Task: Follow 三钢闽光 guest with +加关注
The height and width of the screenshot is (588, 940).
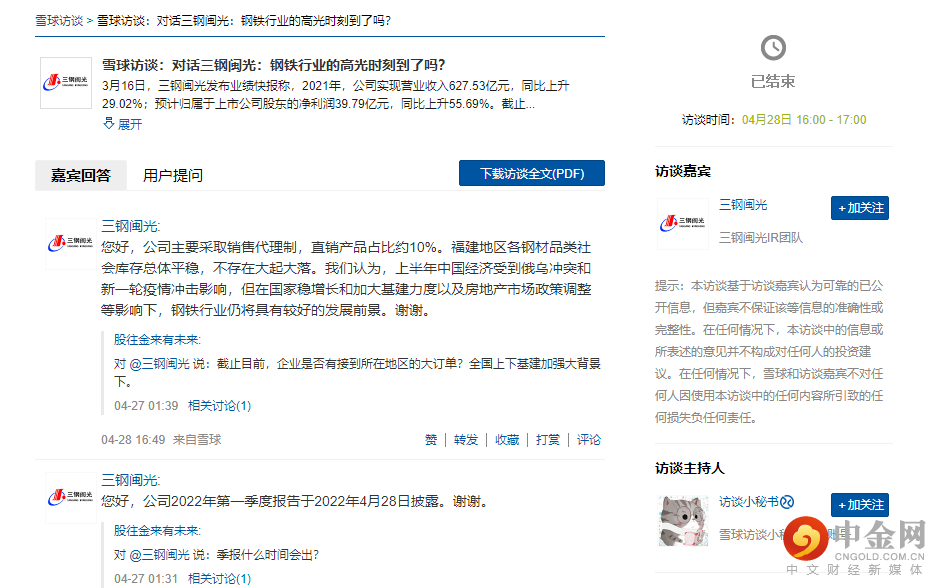Action: (x=860, y=208)
